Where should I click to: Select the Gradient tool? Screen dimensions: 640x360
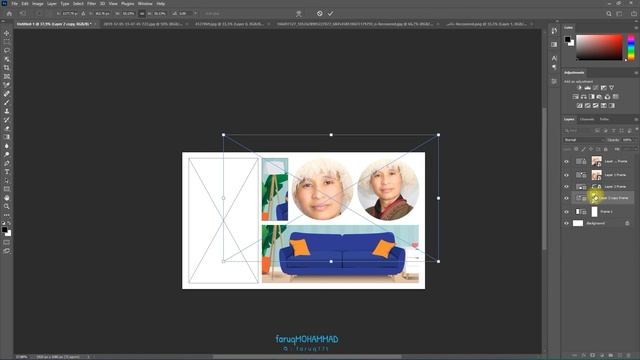[x=7, y=137]
